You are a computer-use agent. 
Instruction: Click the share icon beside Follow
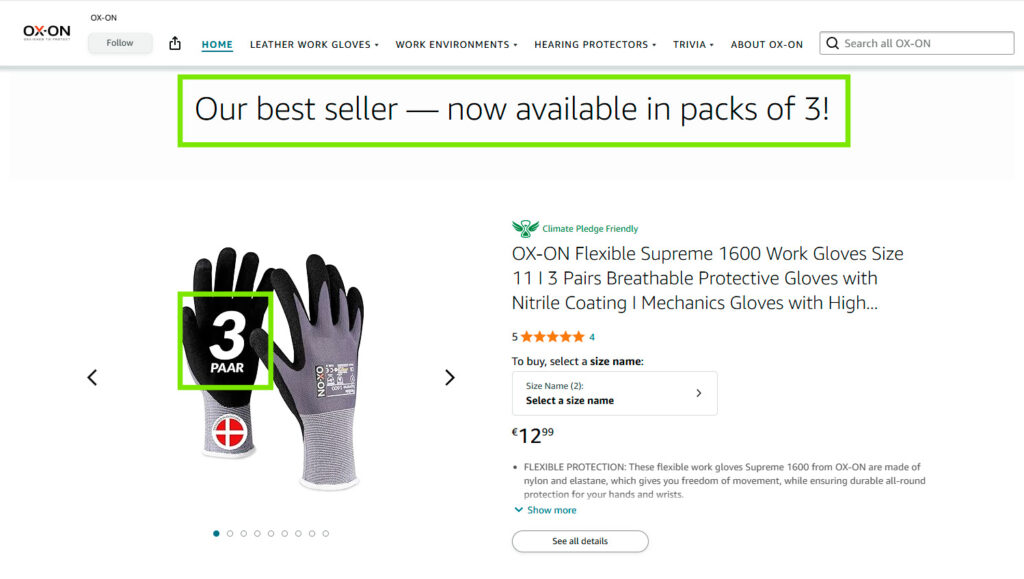click(x=175, y=43)
